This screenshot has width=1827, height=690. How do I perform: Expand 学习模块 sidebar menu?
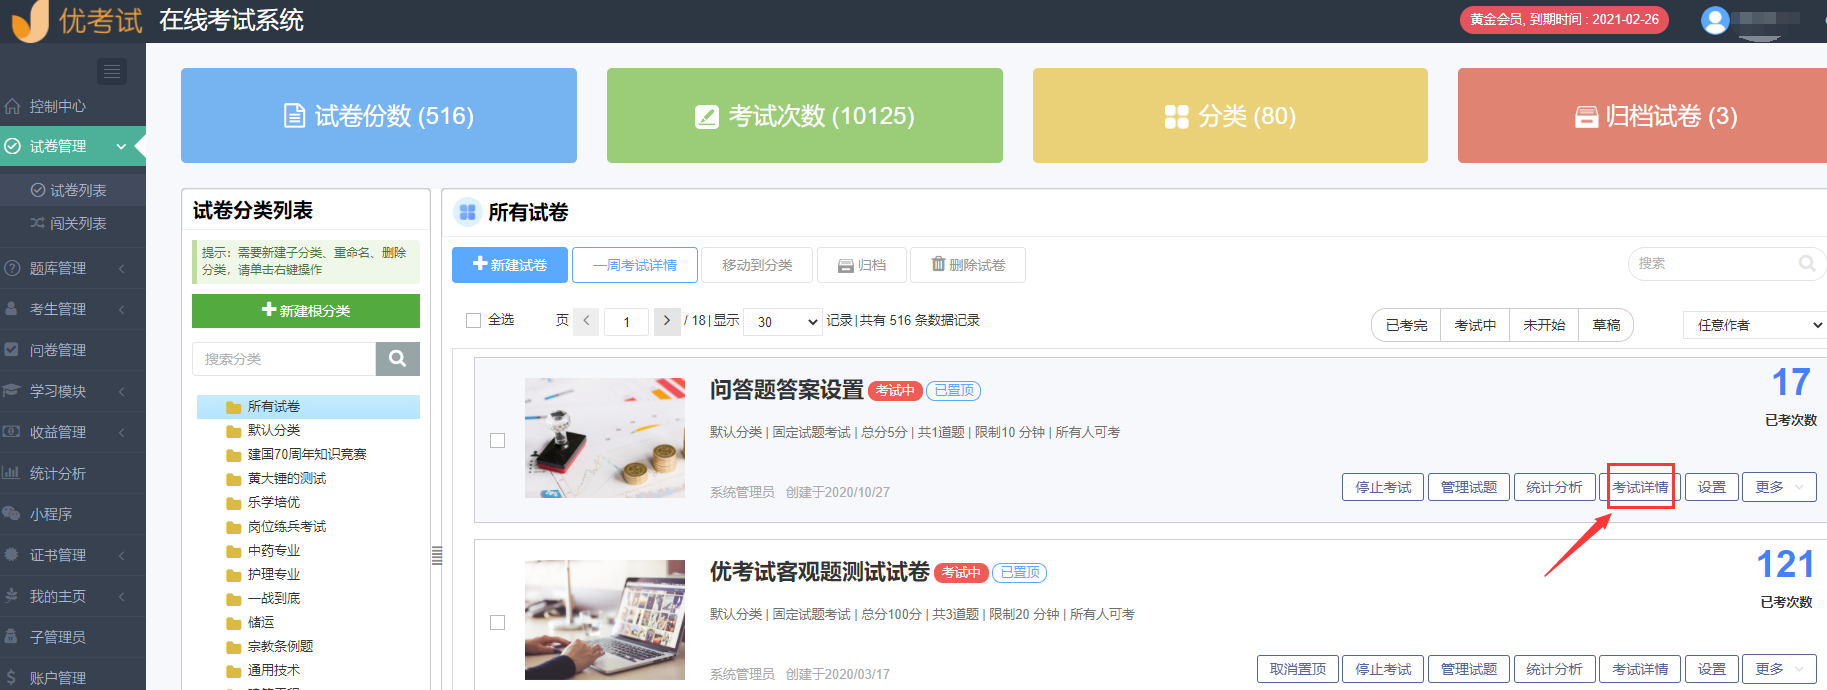73,391
